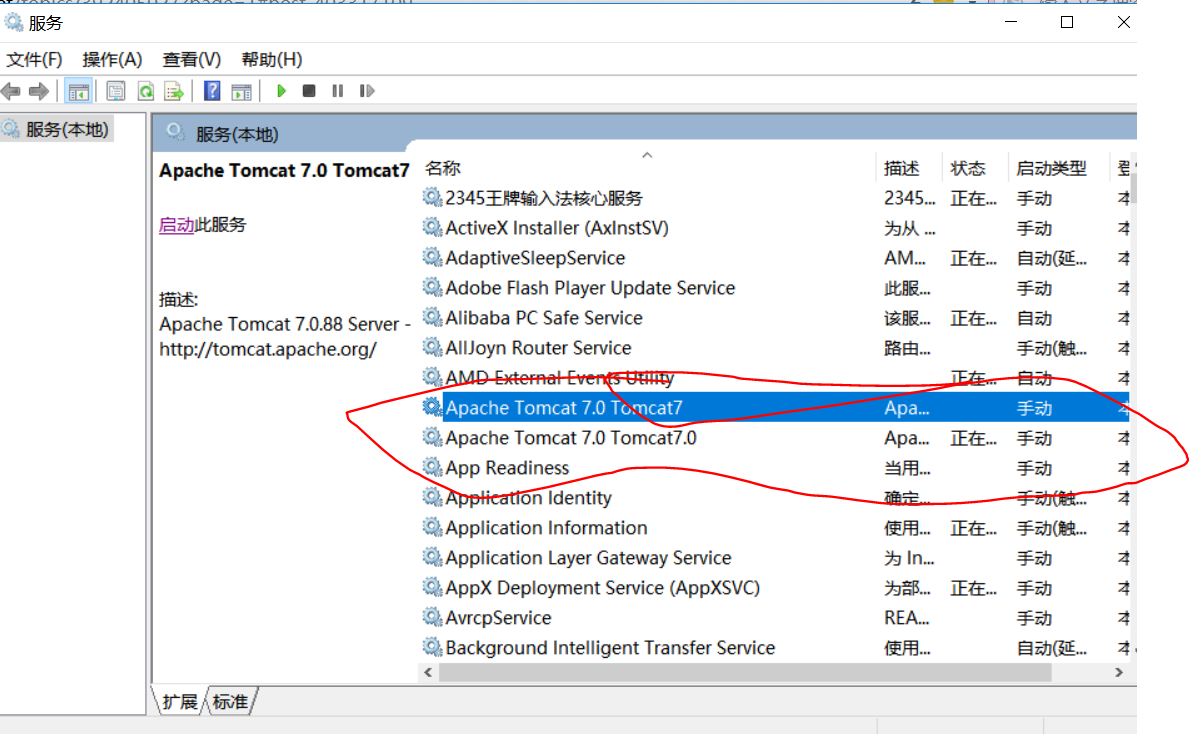Click the Forward arrow toolbar icon
Image resolution: width=1189 pixels, height=734 pixels.
[x=39, y=92]
